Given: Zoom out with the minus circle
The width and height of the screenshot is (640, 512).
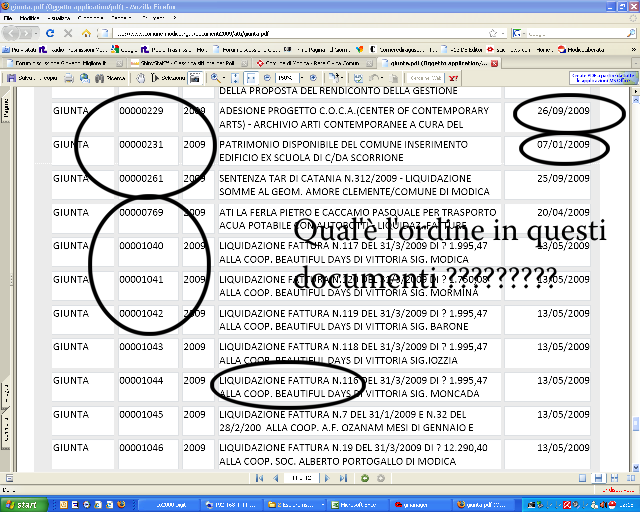Looking at the screenshot, I should pyautogui.click(x=267, y=78).
